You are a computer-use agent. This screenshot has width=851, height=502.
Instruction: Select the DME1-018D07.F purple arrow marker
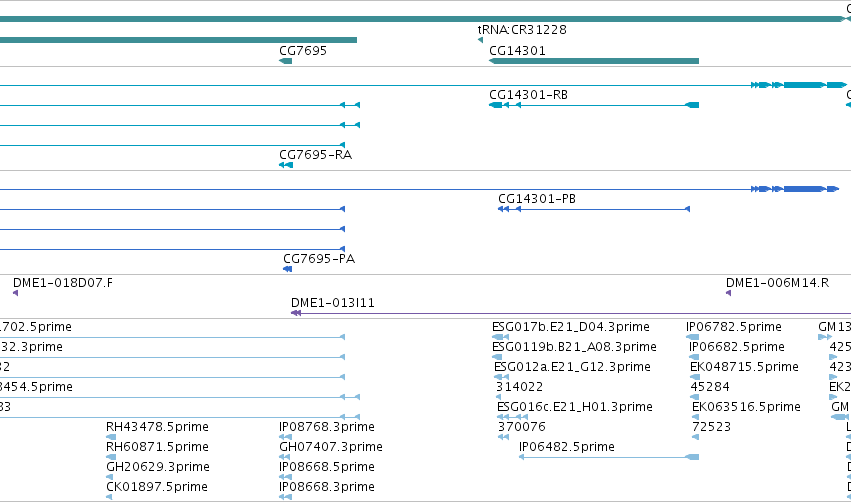coord(16,293)
